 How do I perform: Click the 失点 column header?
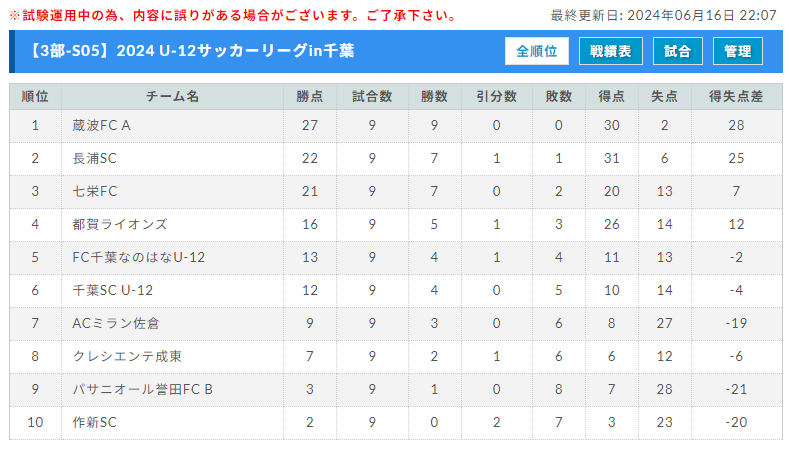(664, 96)
